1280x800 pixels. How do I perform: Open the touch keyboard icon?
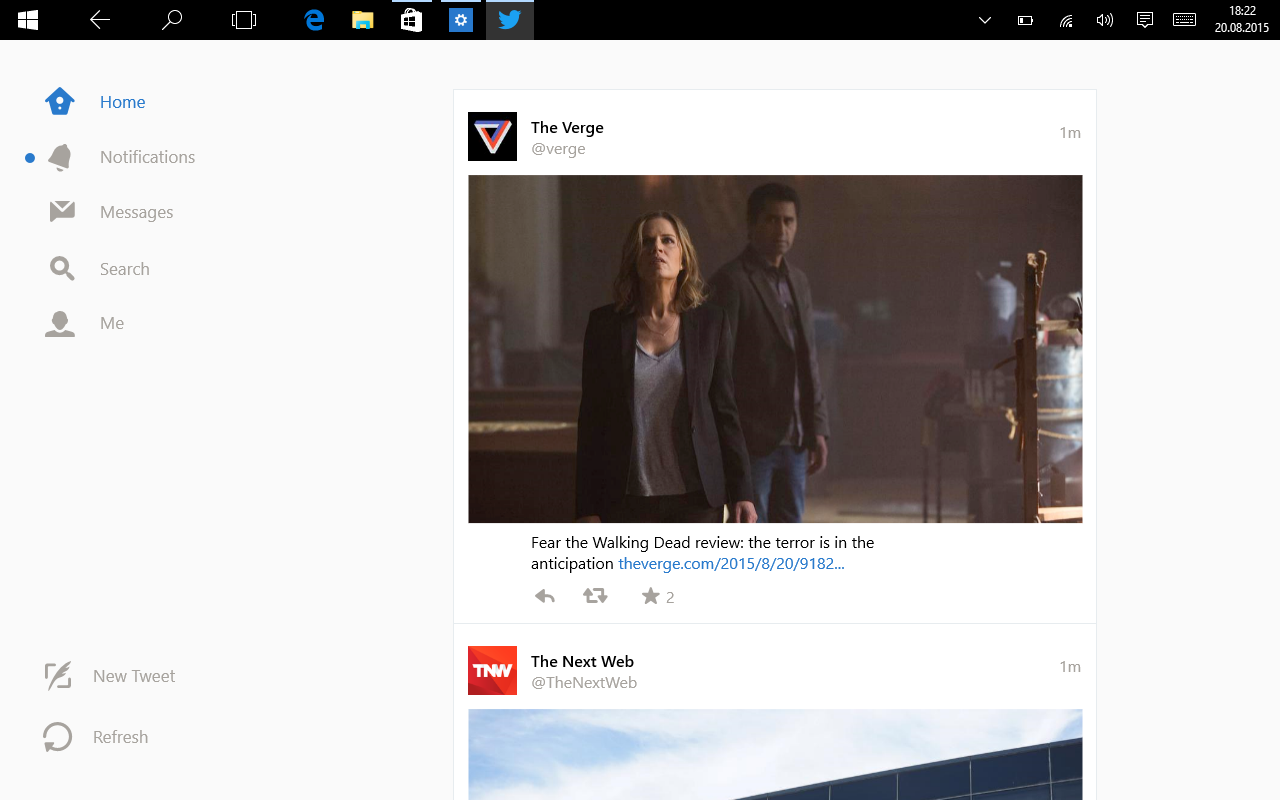tap(1185, 20)
